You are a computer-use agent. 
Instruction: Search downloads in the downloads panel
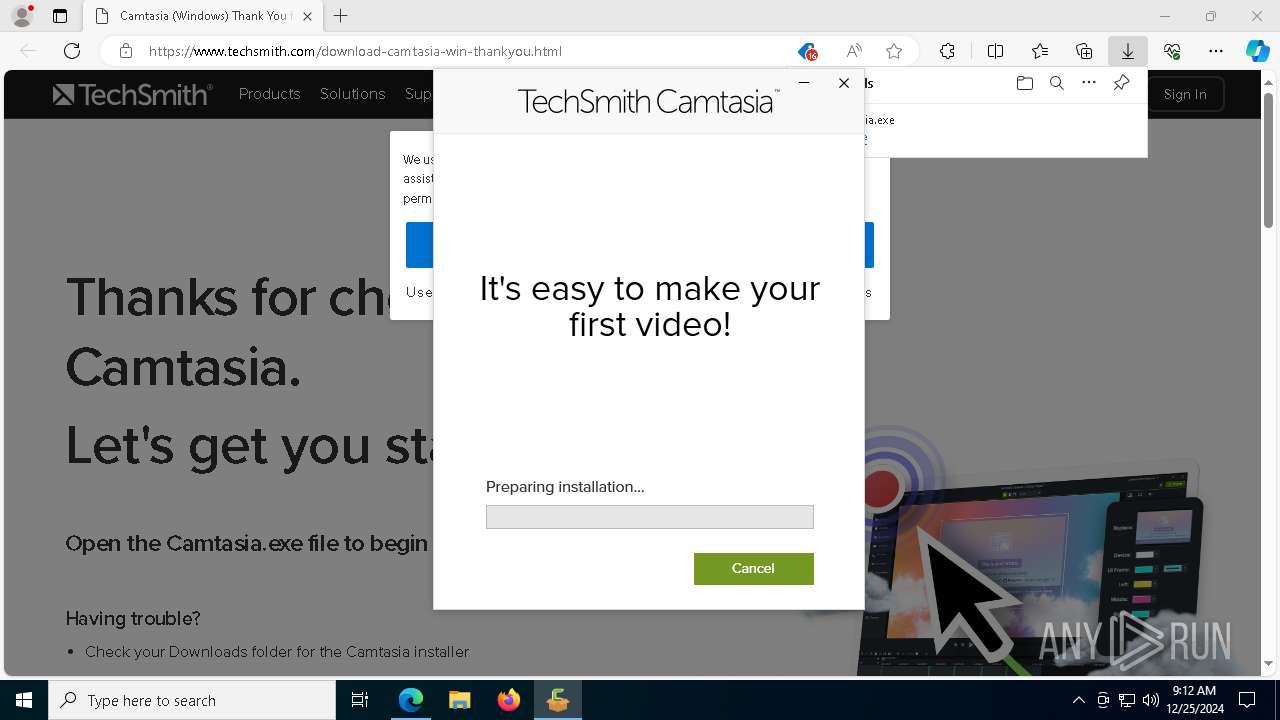[x=1056, y=83]
